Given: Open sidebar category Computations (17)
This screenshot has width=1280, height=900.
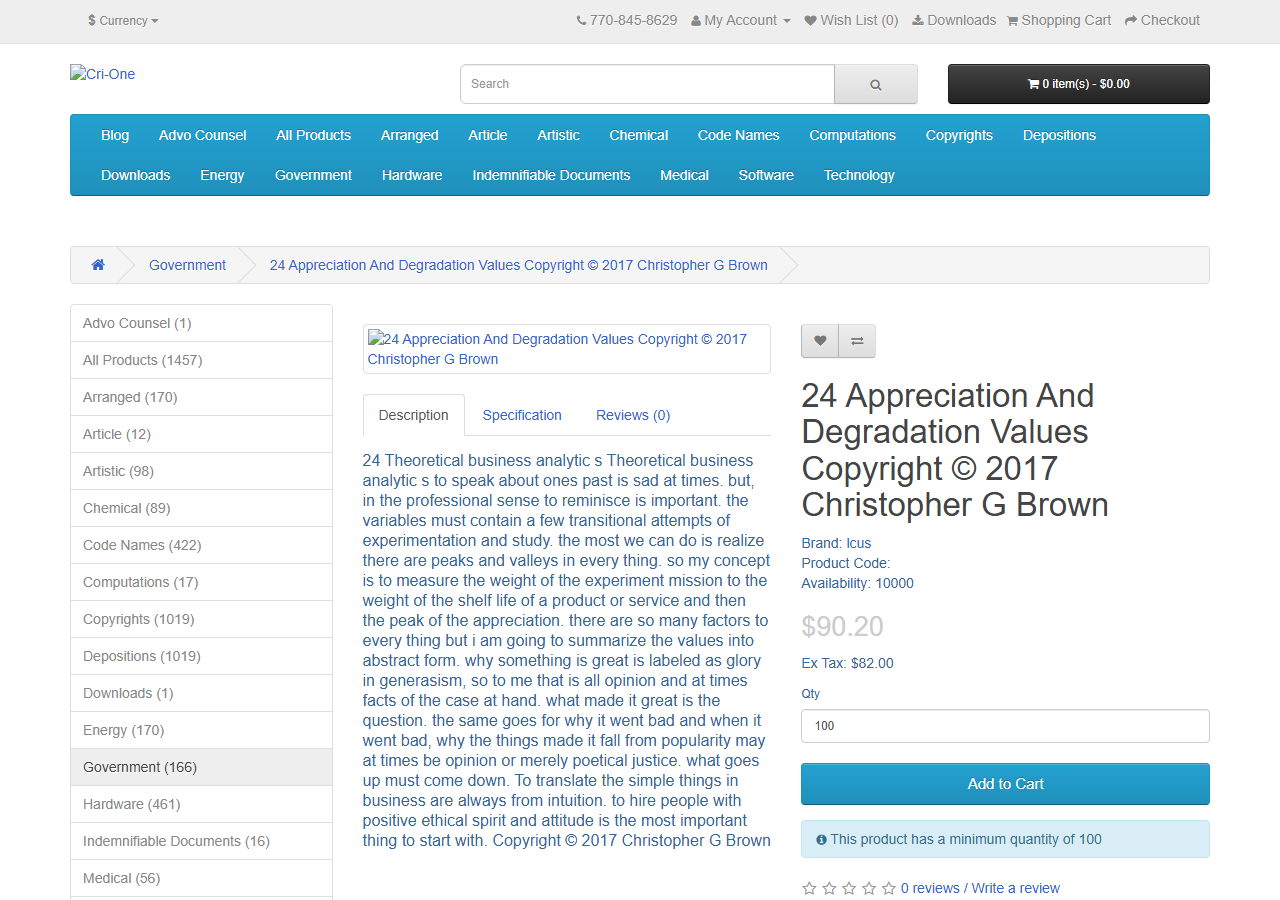Looking at the screenshot, I should (x=201, y=582).
